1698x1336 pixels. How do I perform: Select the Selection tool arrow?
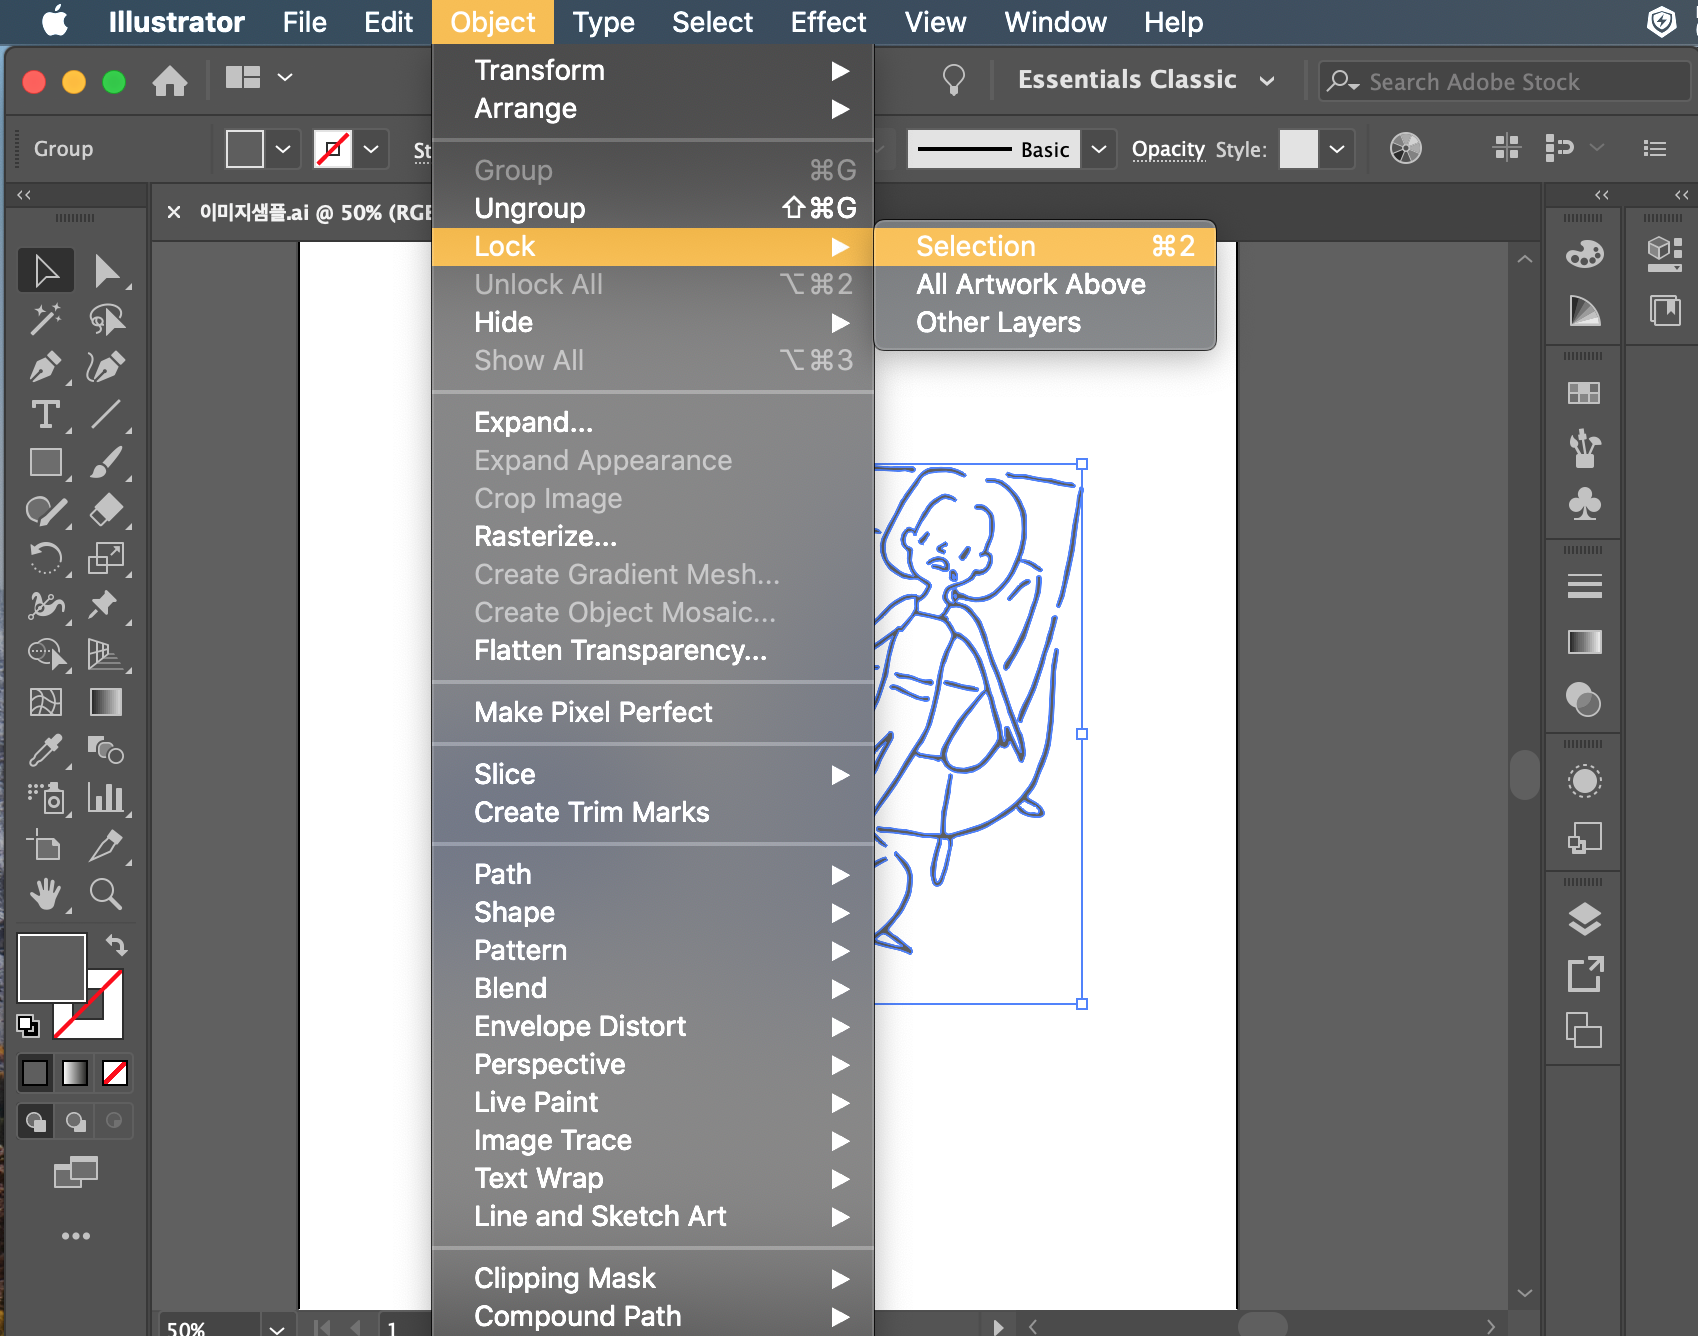[x=45, y=271]
